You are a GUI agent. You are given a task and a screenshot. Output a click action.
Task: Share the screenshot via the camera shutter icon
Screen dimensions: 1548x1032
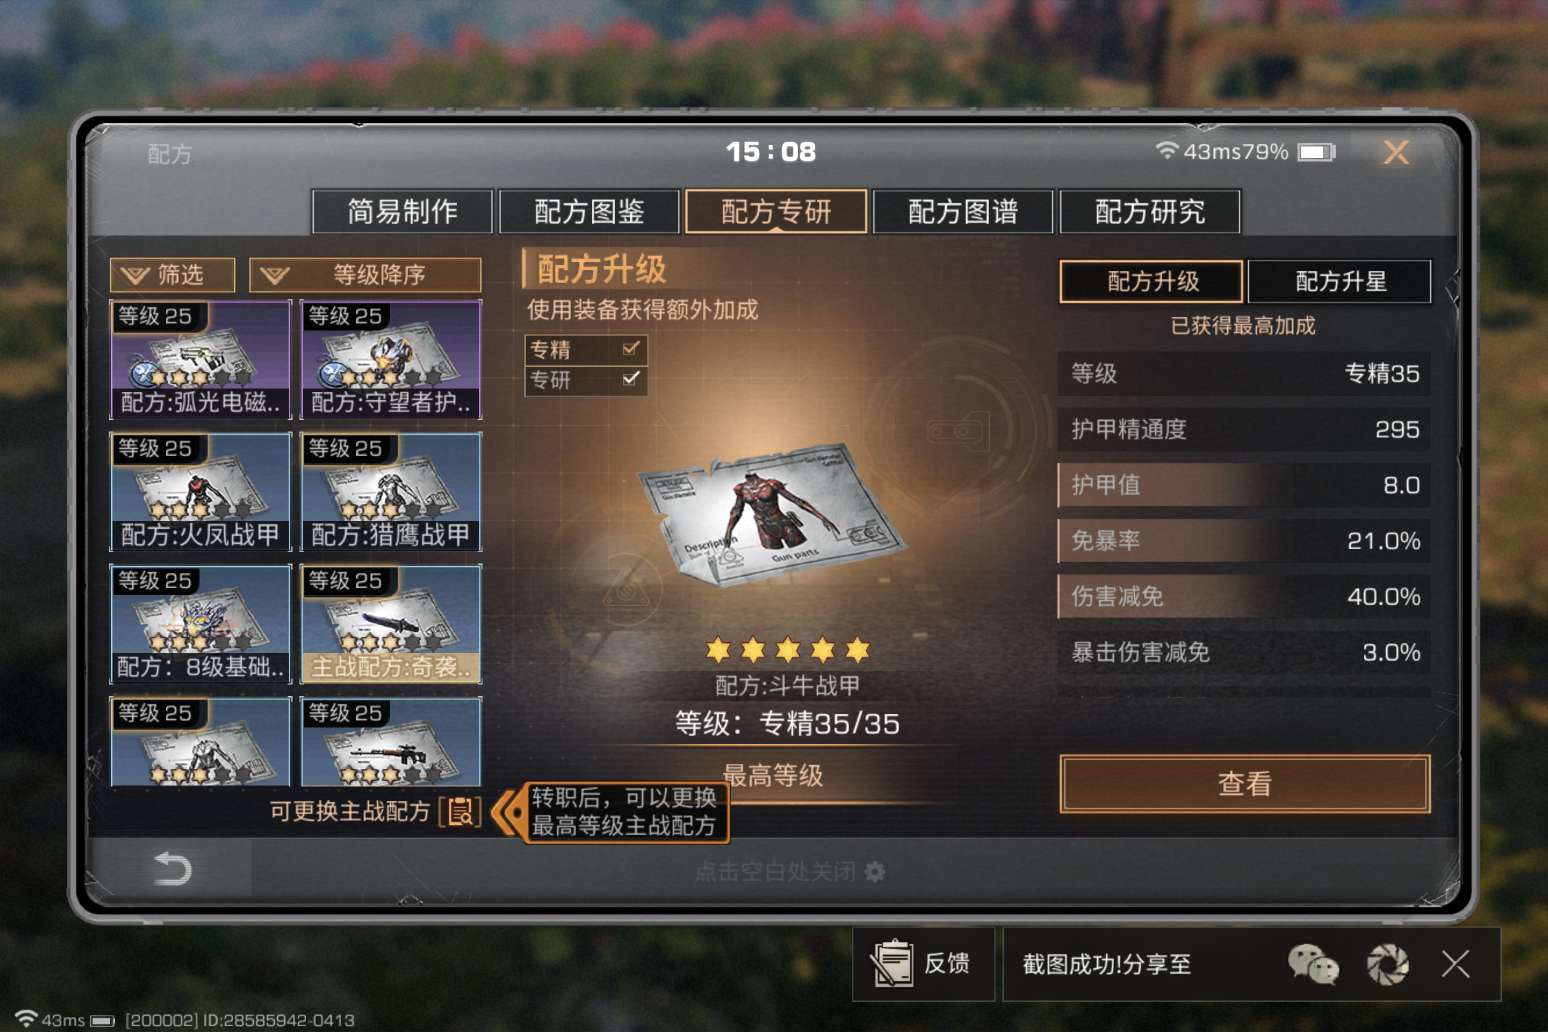pos(1388,965)
